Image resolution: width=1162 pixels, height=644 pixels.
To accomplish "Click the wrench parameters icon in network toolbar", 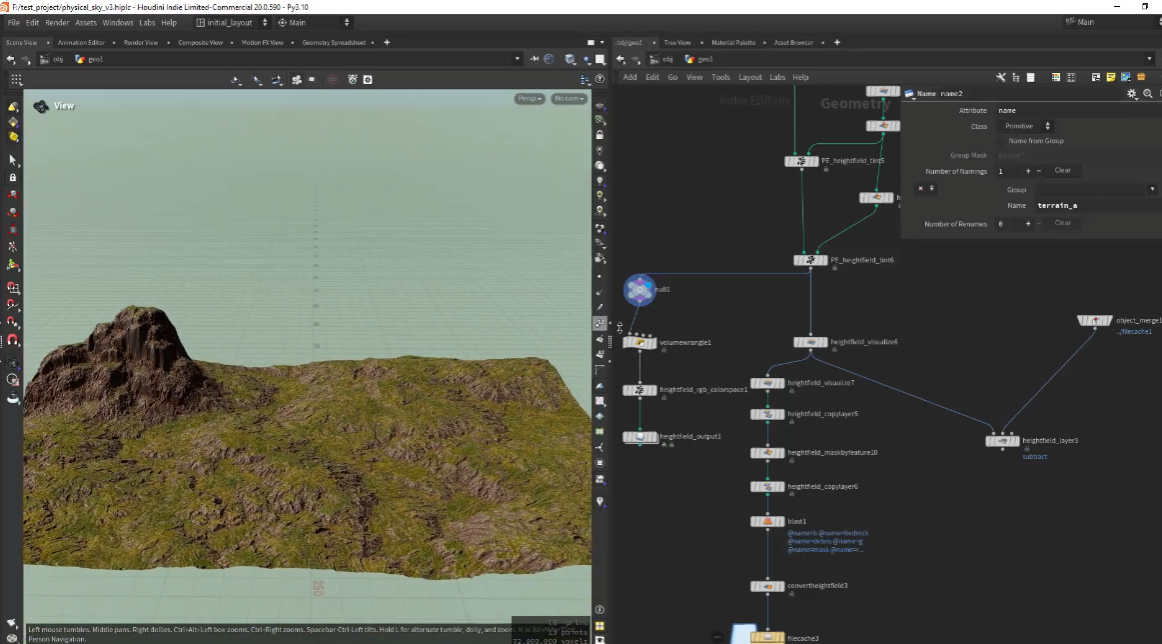I will point(1000,77).
